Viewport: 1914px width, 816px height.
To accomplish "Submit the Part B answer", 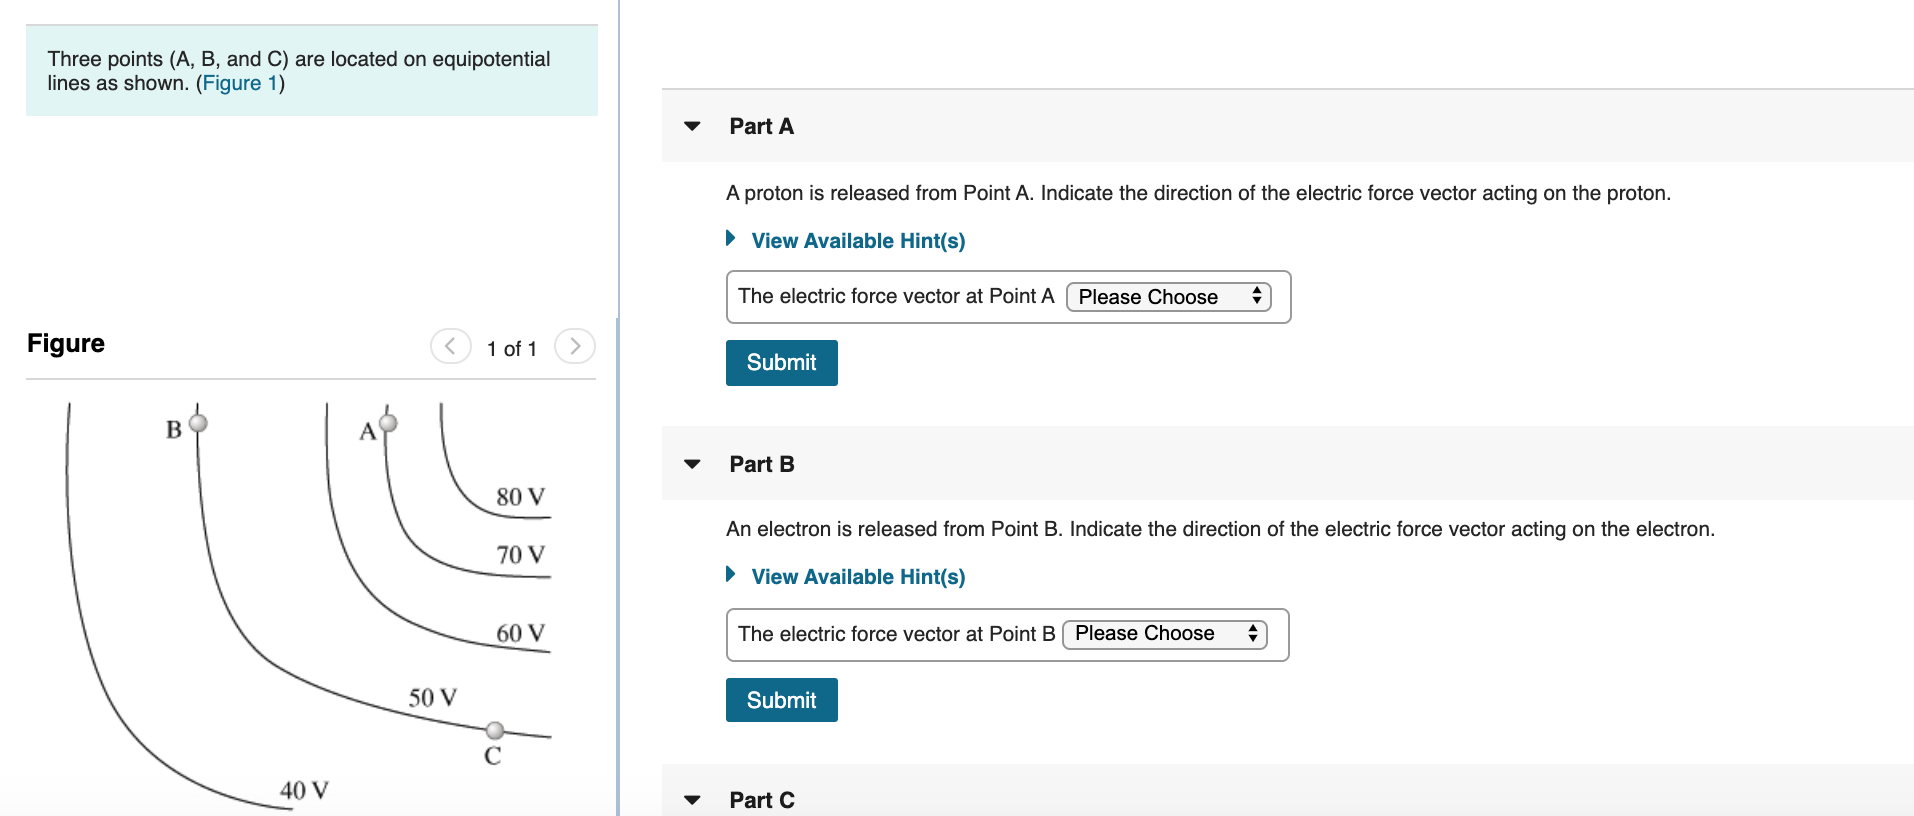I will pyautogui.click(x=781, y=700).
